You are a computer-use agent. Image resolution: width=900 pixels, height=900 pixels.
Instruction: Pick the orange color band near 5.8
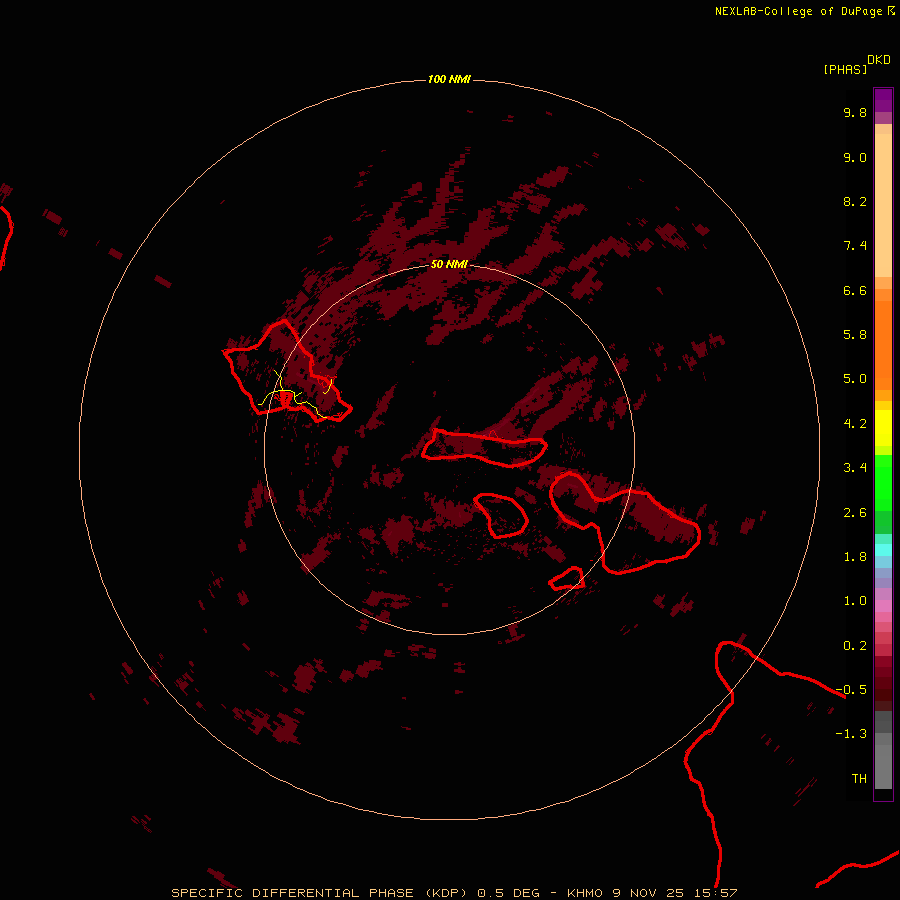[x=883, y=335]
